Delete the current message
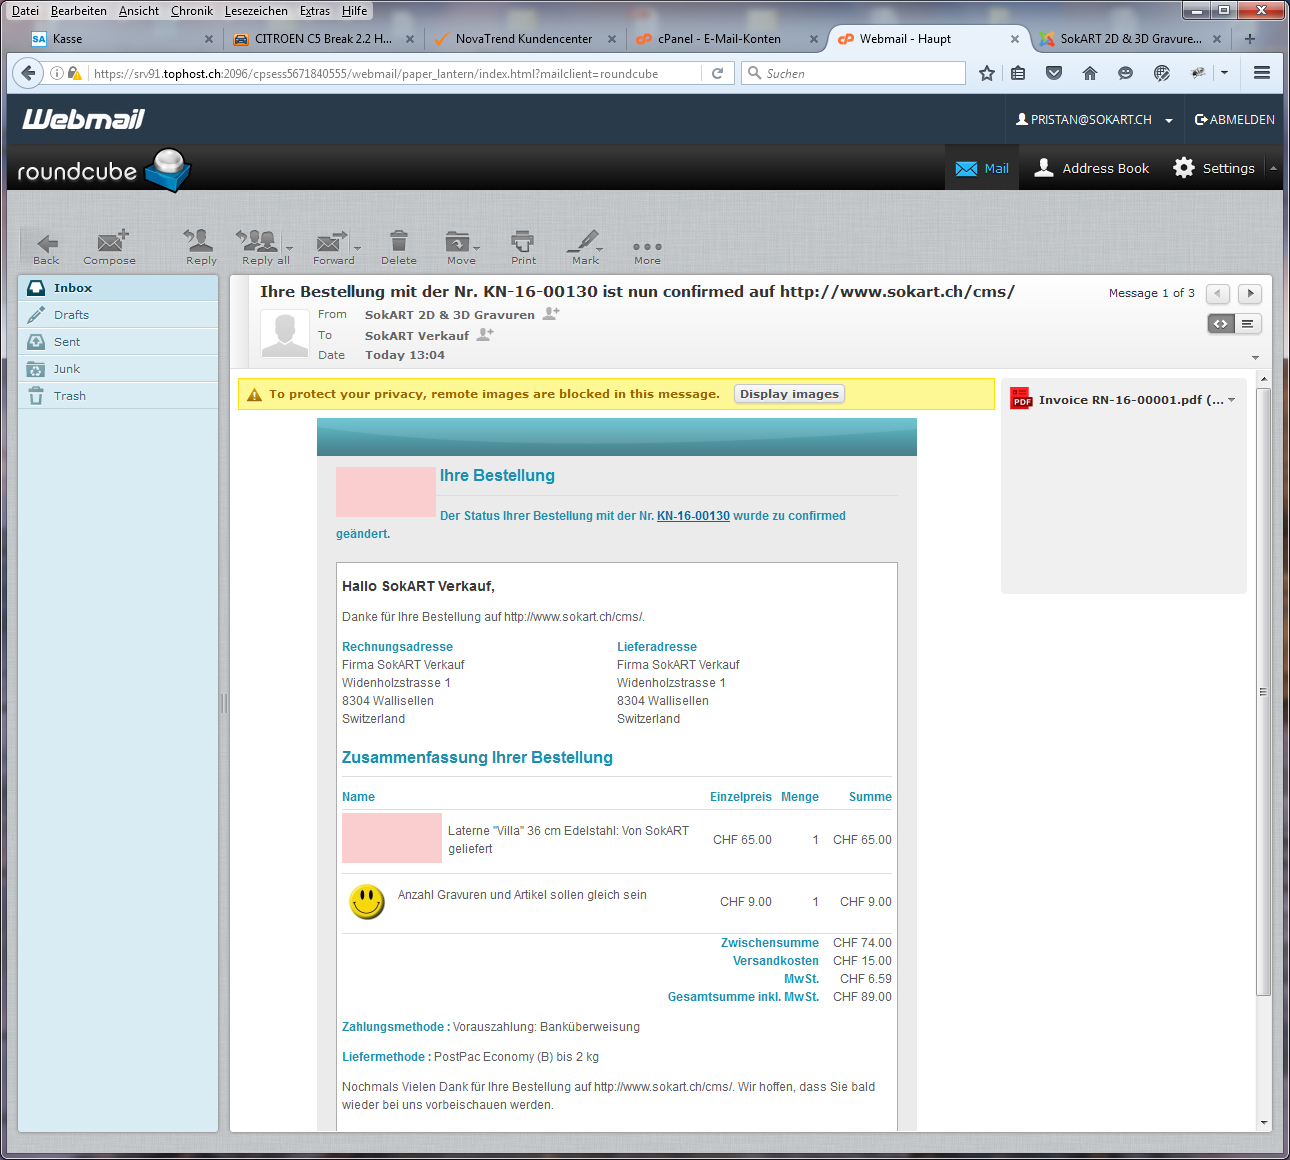The image size is (1290, 1160). 399,247
